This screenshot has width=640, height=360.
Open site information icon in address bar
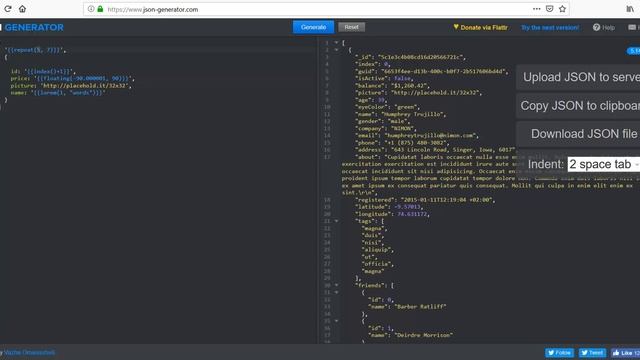coord(91,9)
